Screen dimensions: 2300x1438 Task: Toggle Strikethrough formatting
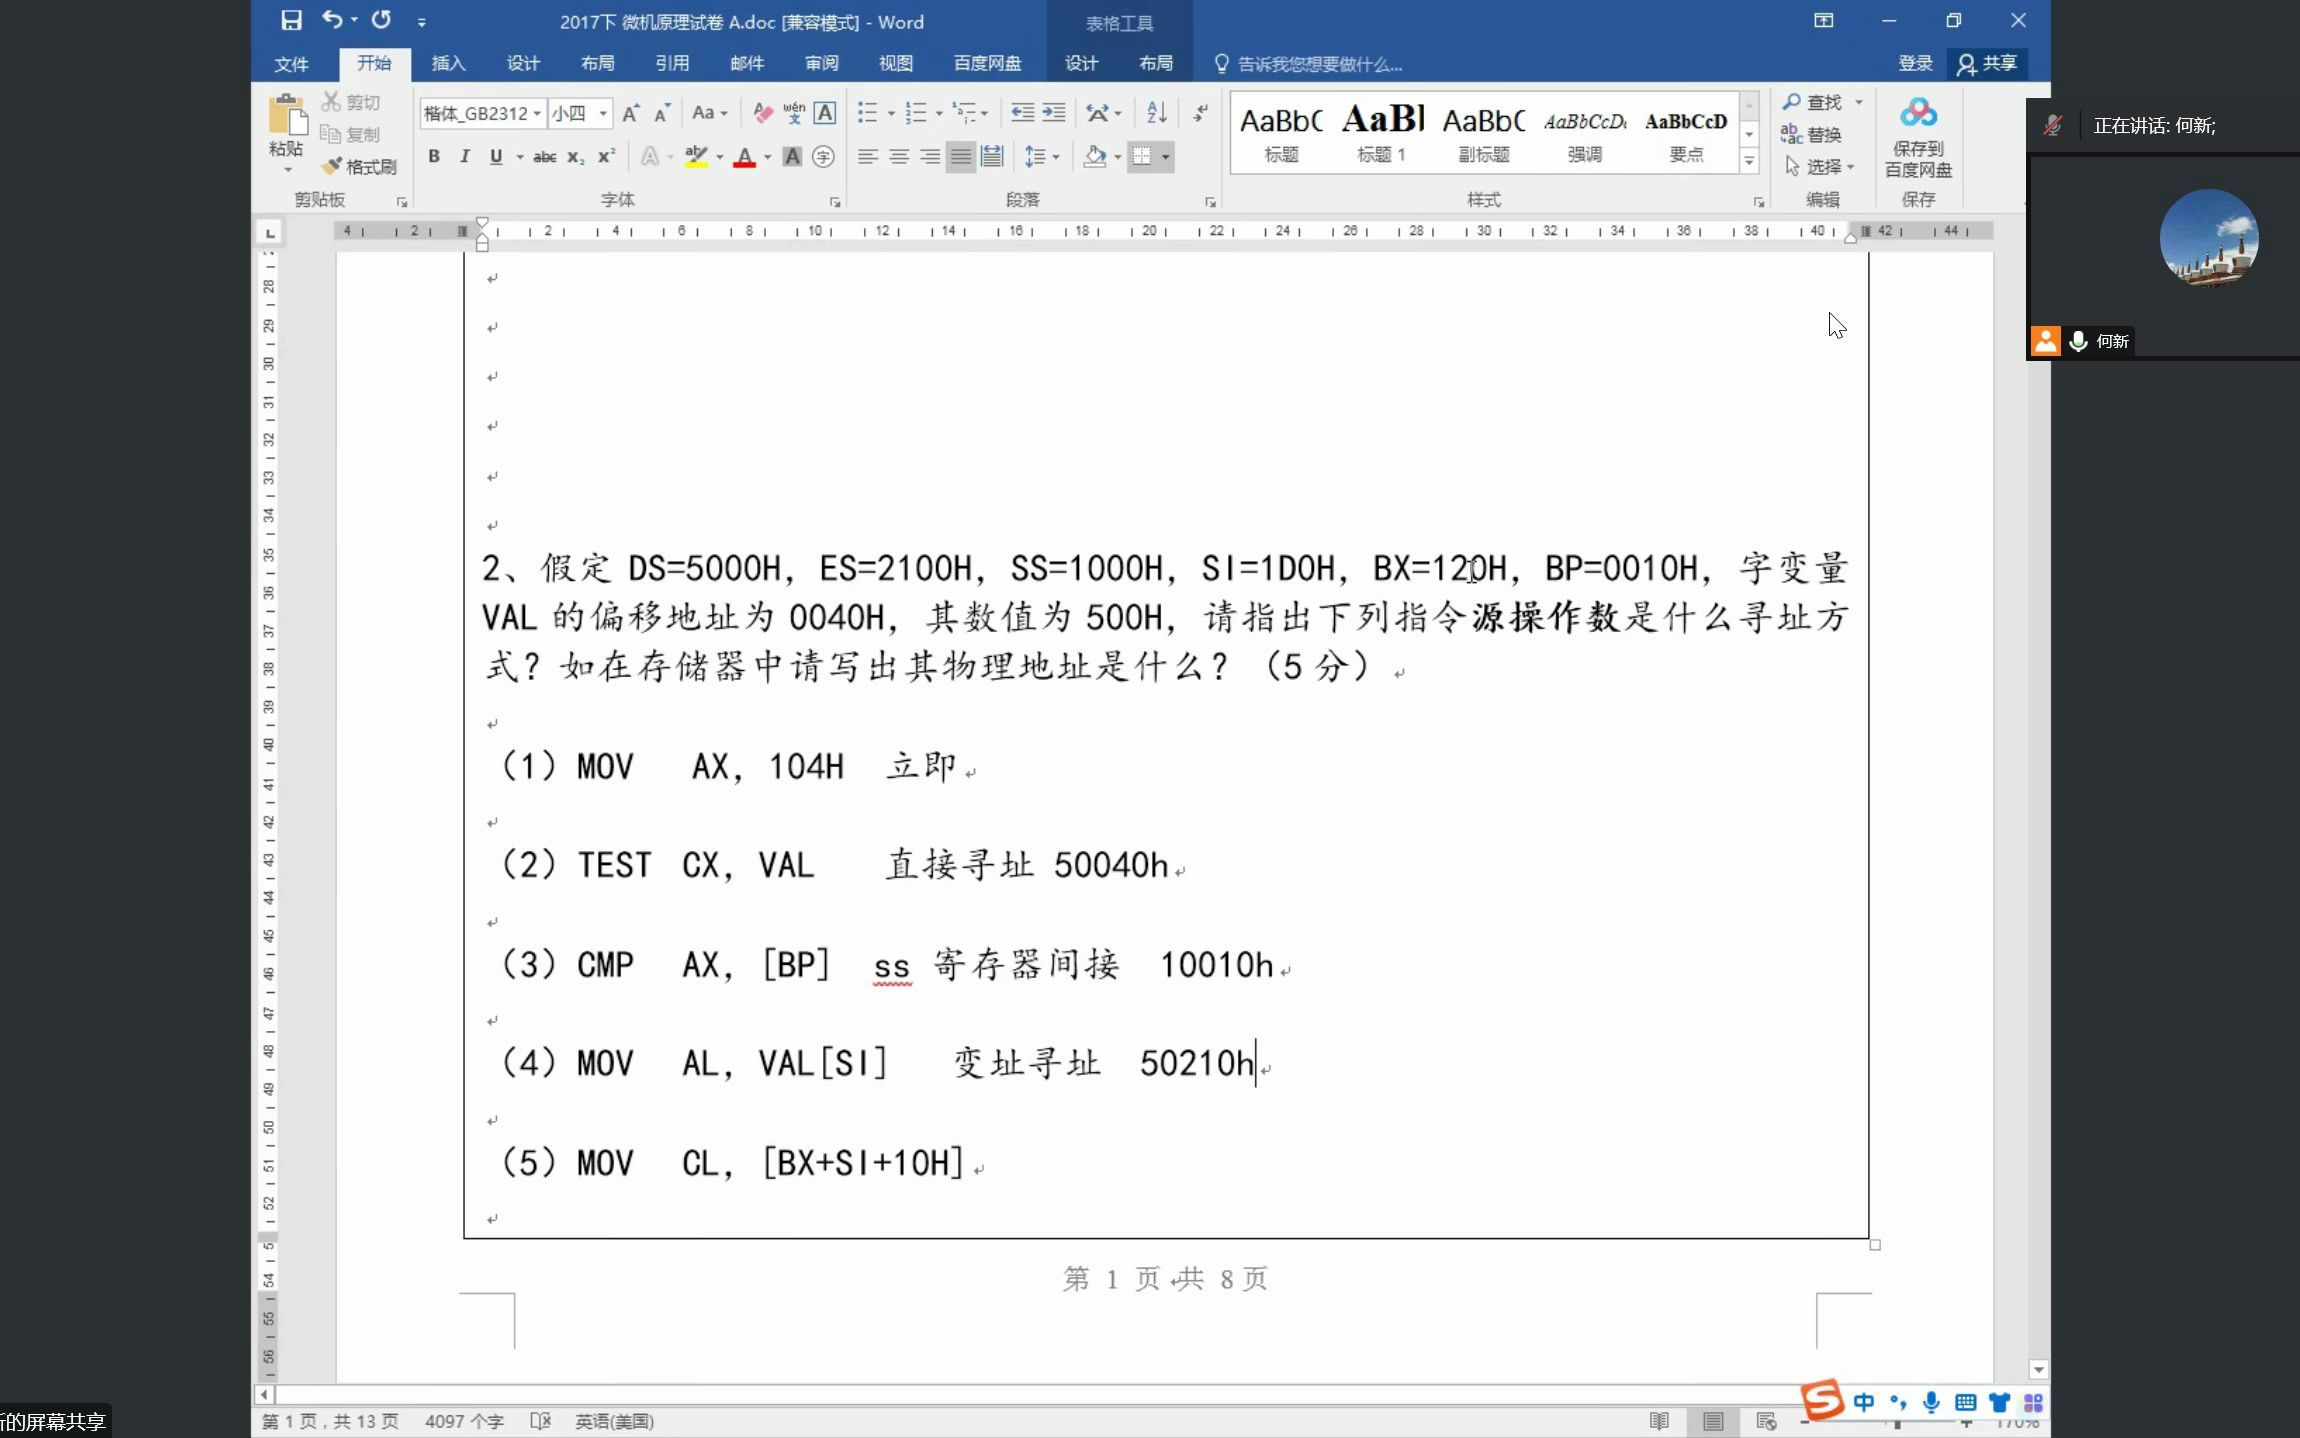click(544, 157)
